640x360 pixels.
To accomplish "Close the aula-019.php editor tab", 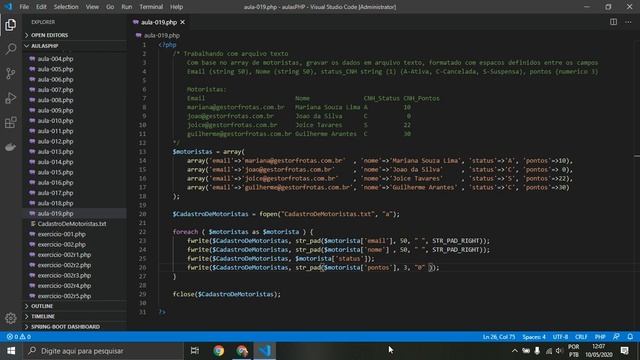I will (182, 22).
